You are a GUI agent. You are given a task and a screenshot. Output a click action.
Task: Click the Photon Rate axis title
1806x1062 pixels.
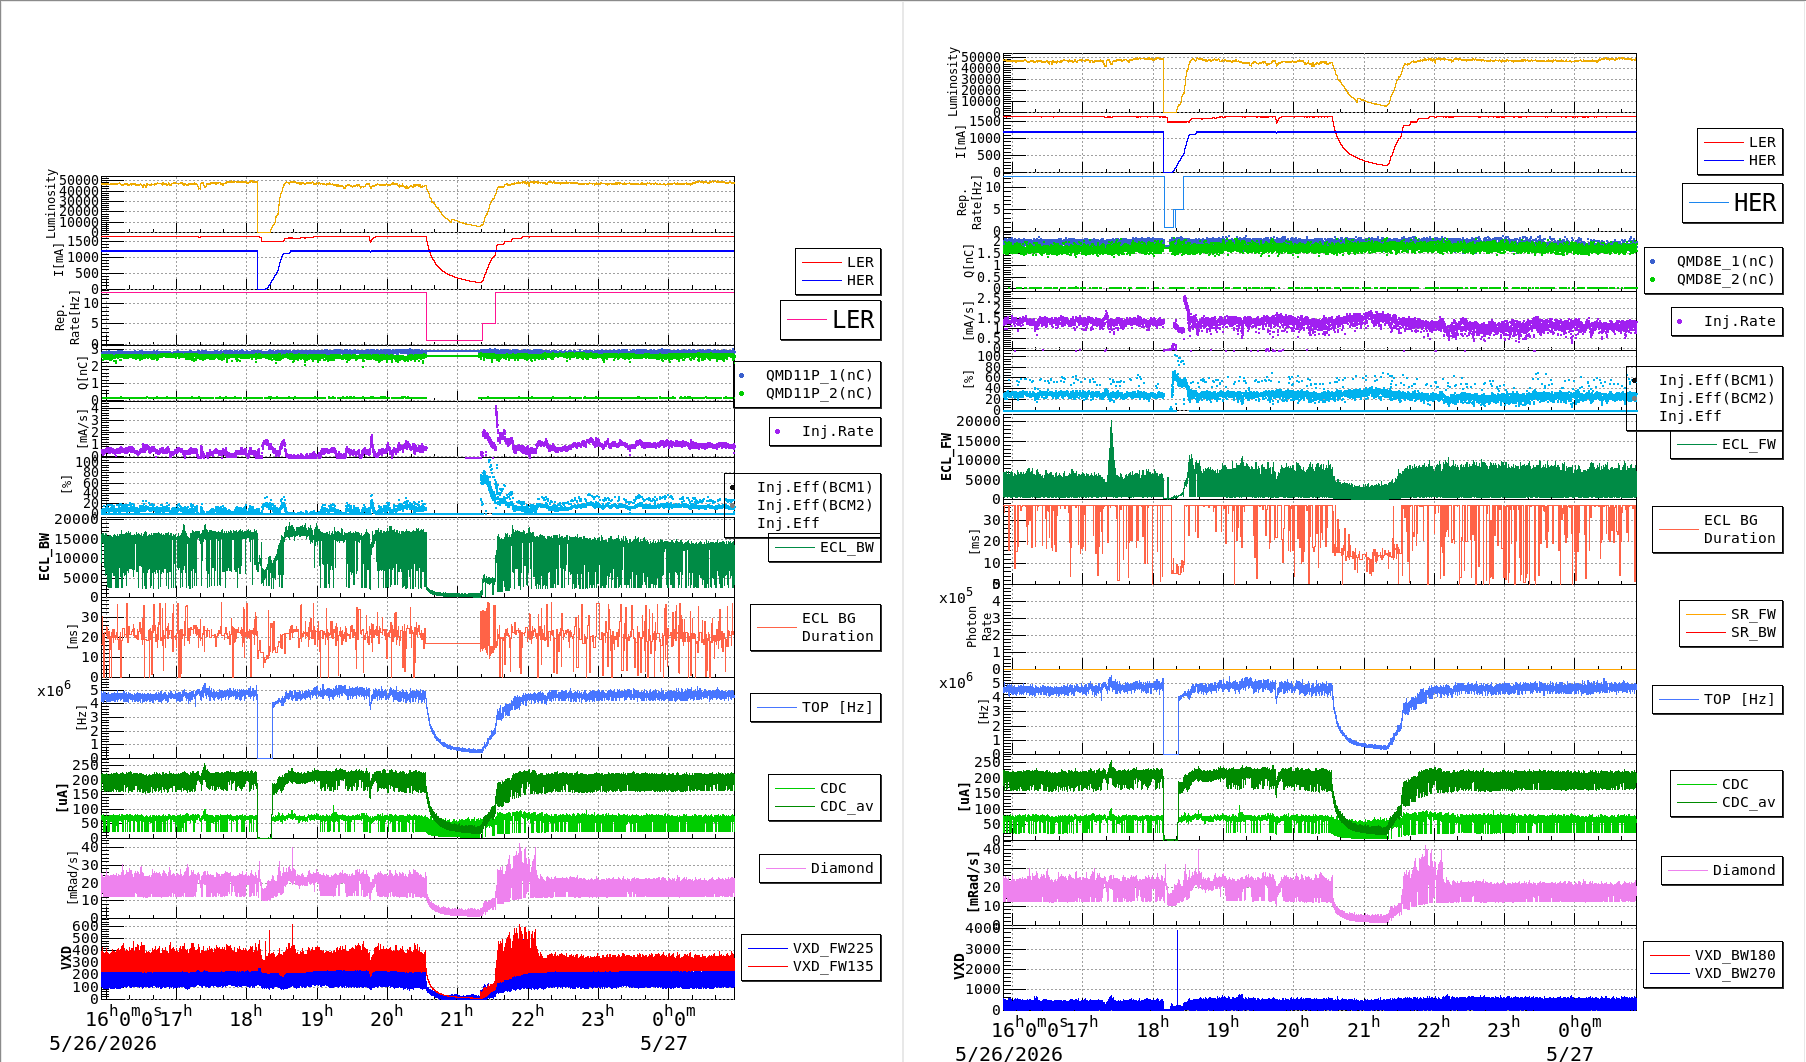point(980,626)
